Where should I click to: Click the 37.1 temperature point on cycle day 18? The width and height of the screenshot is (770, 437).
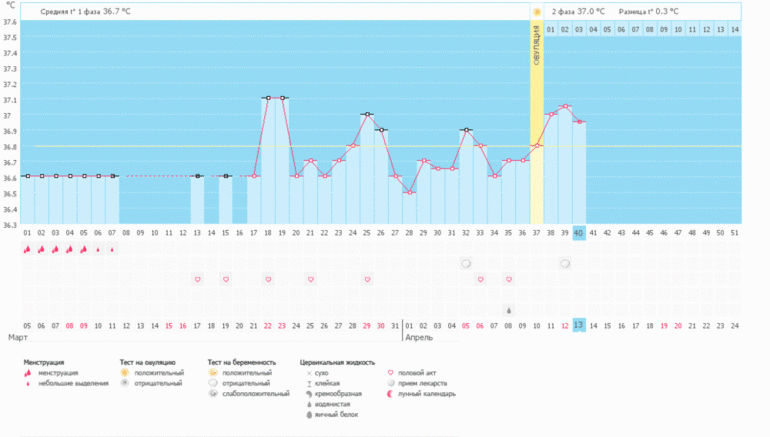coord(268,98)
